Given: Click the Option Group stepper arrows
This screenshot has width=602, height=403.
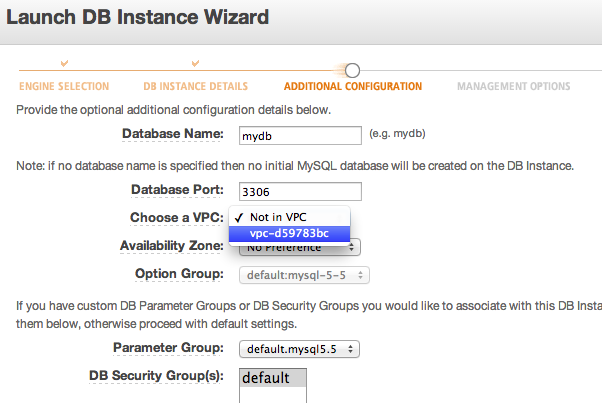Looking at the screenshot, I should 360,275.
